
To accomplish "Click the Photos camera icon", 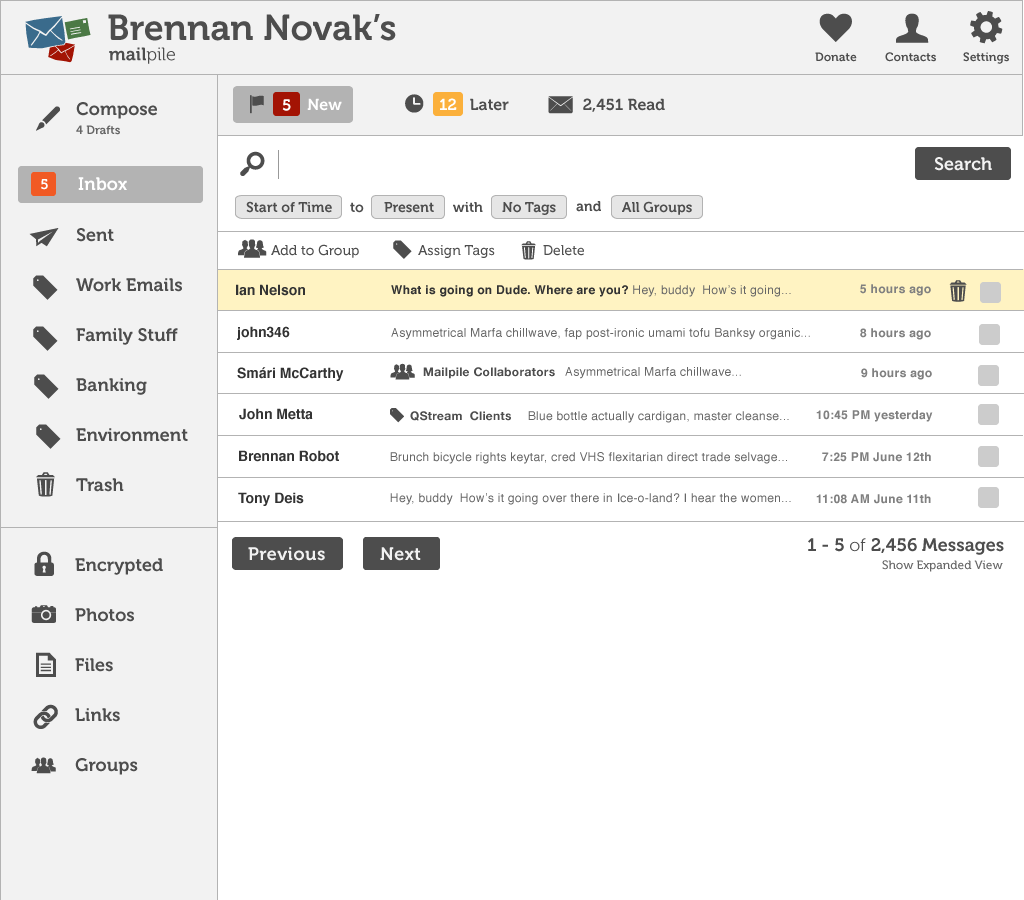I will point(44,614).
